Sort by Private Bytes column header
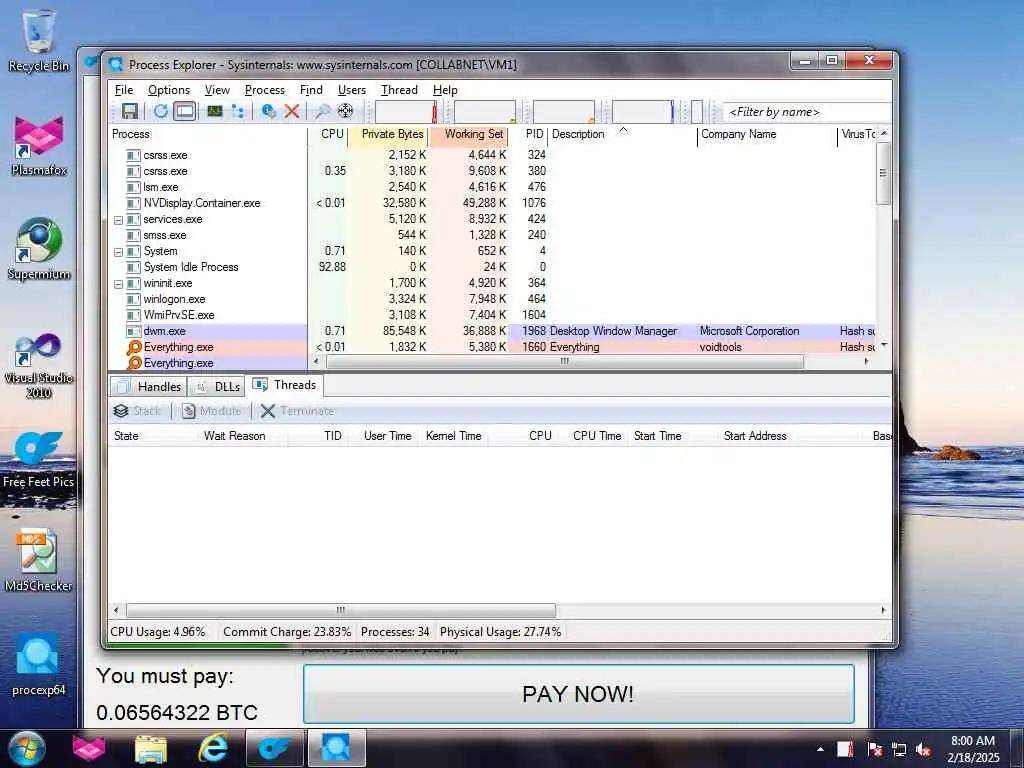 (387, 134)
